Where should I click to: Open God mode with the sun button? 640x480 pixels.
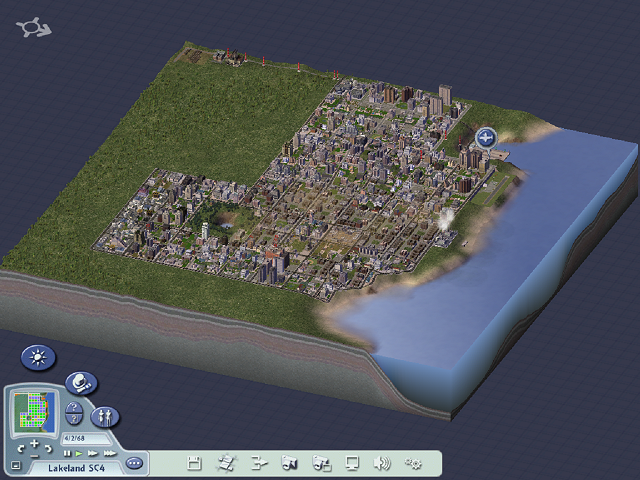pos(39,357)
